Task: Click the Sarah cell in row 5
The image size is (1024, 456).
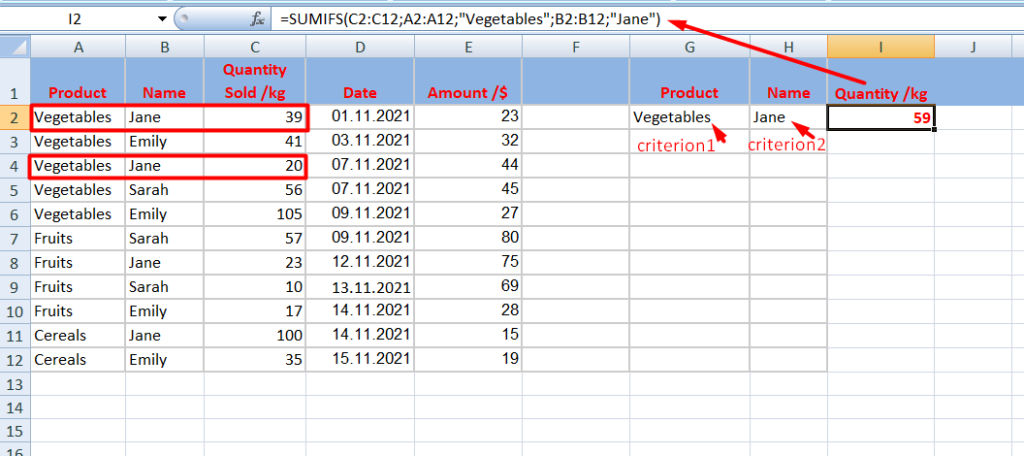Action: (165, 190)
